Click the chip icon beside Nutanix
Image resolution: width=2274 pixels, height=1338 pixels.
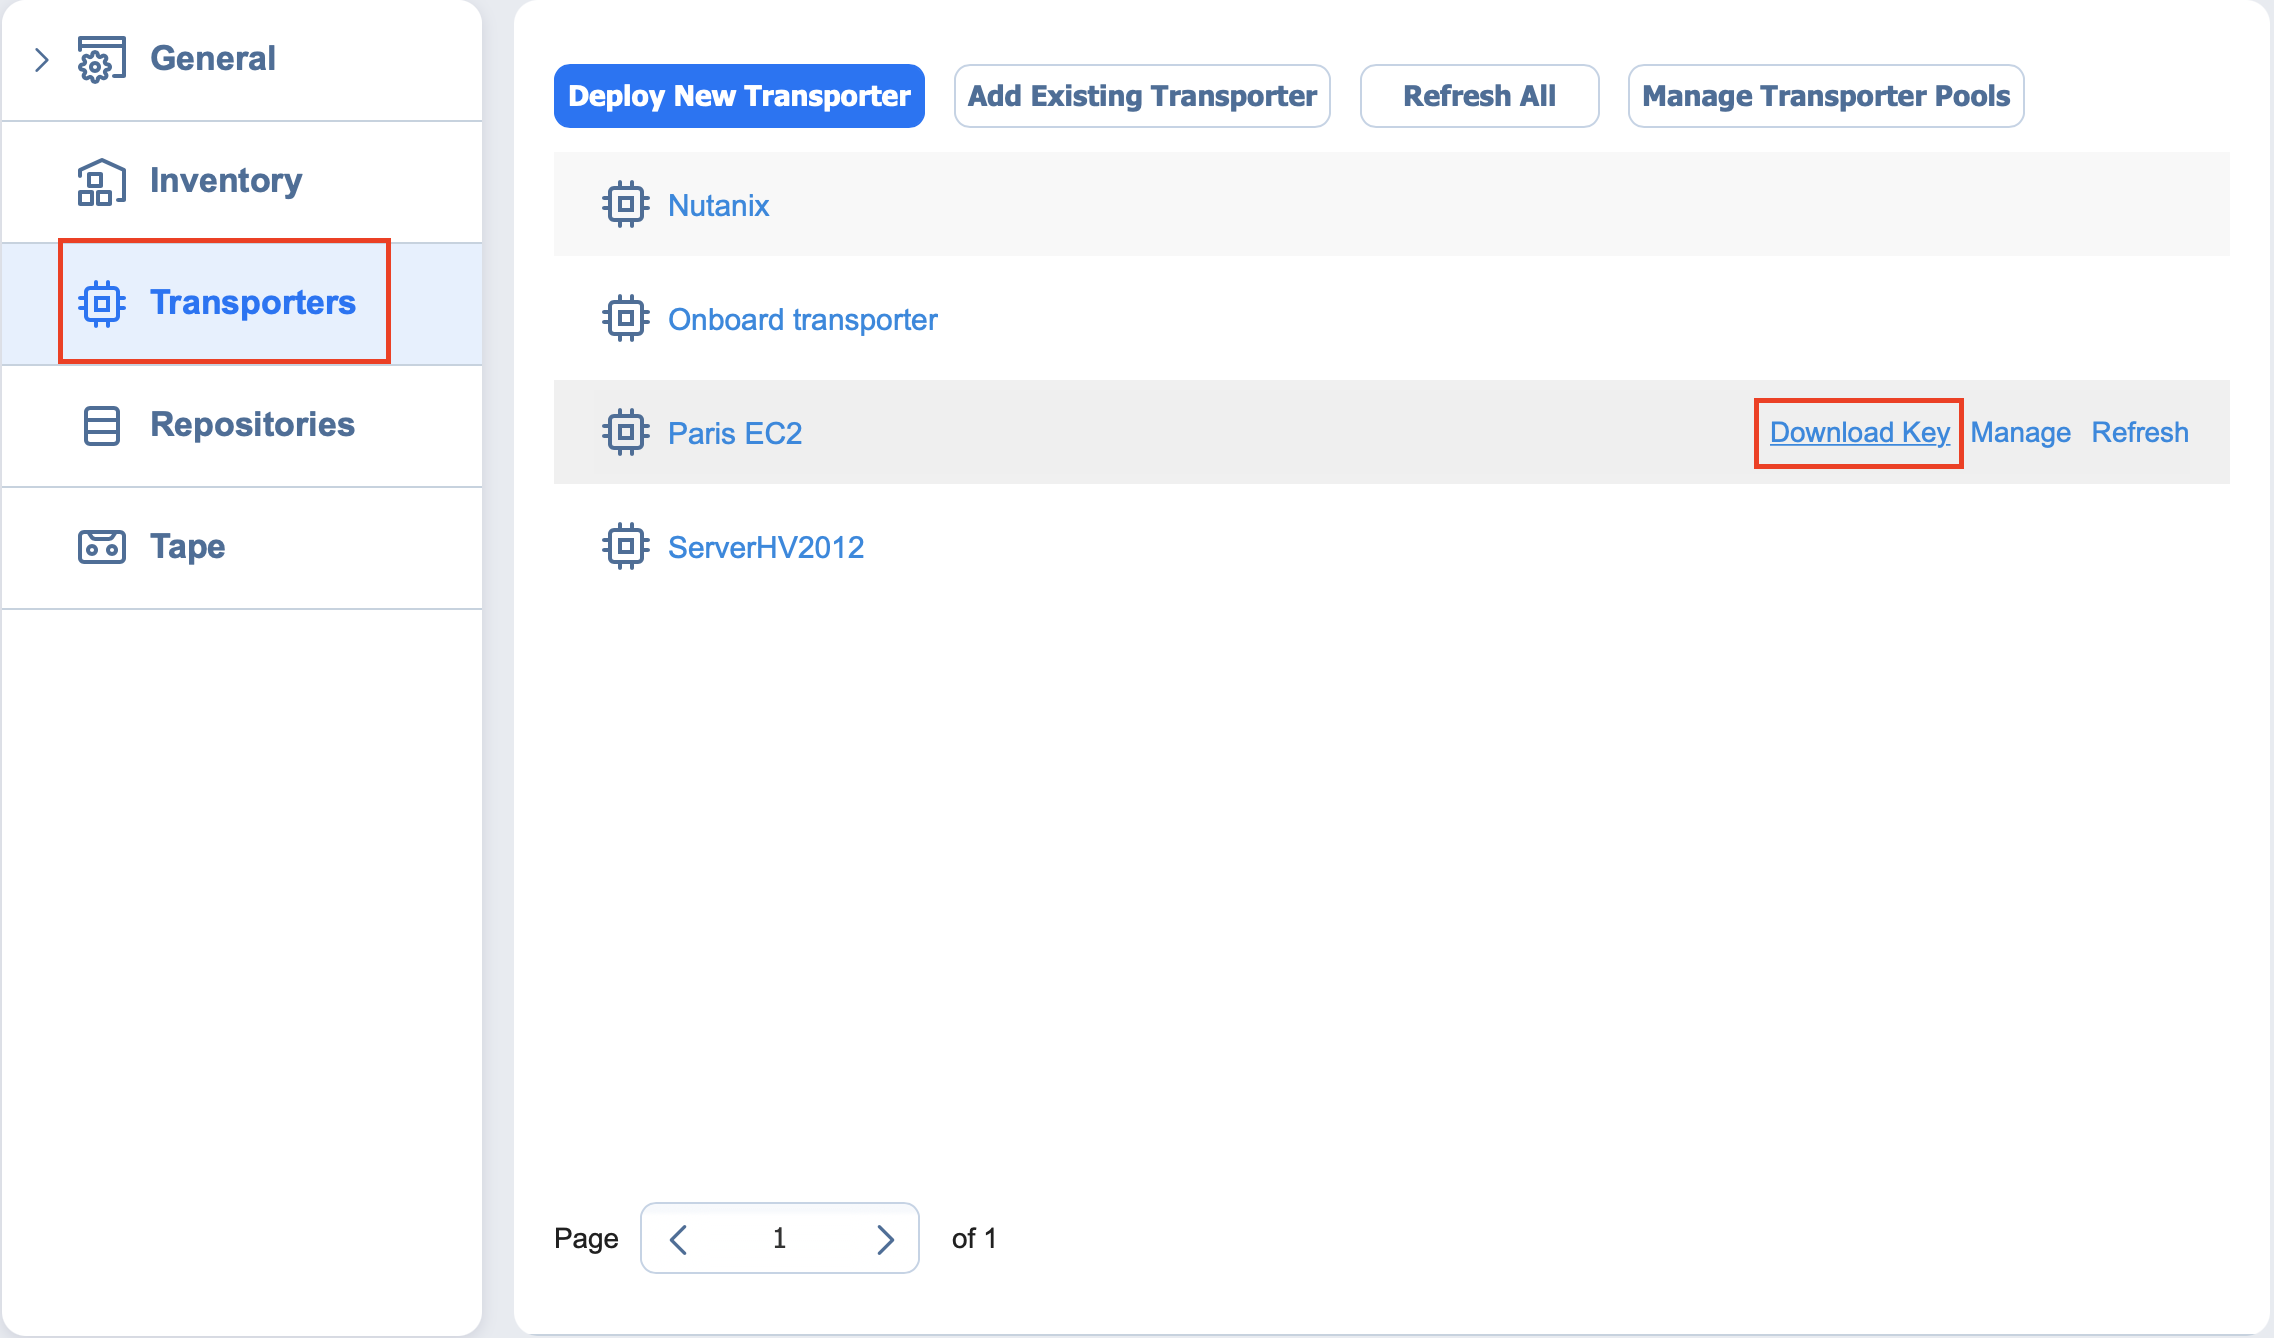pyautogui.click(x=625, y=205)
